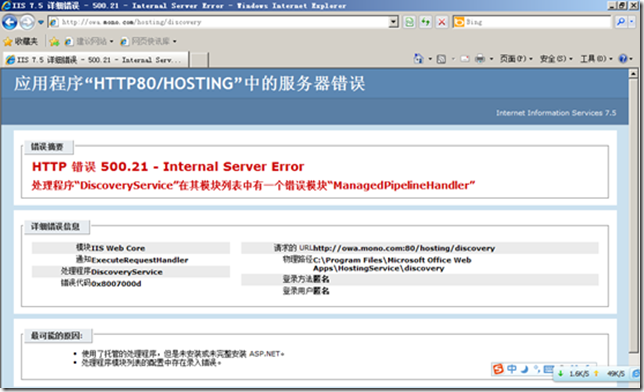Click the scrollbar up arrow
Viewport: 644px width, 392px height.
tap(633, 74)
